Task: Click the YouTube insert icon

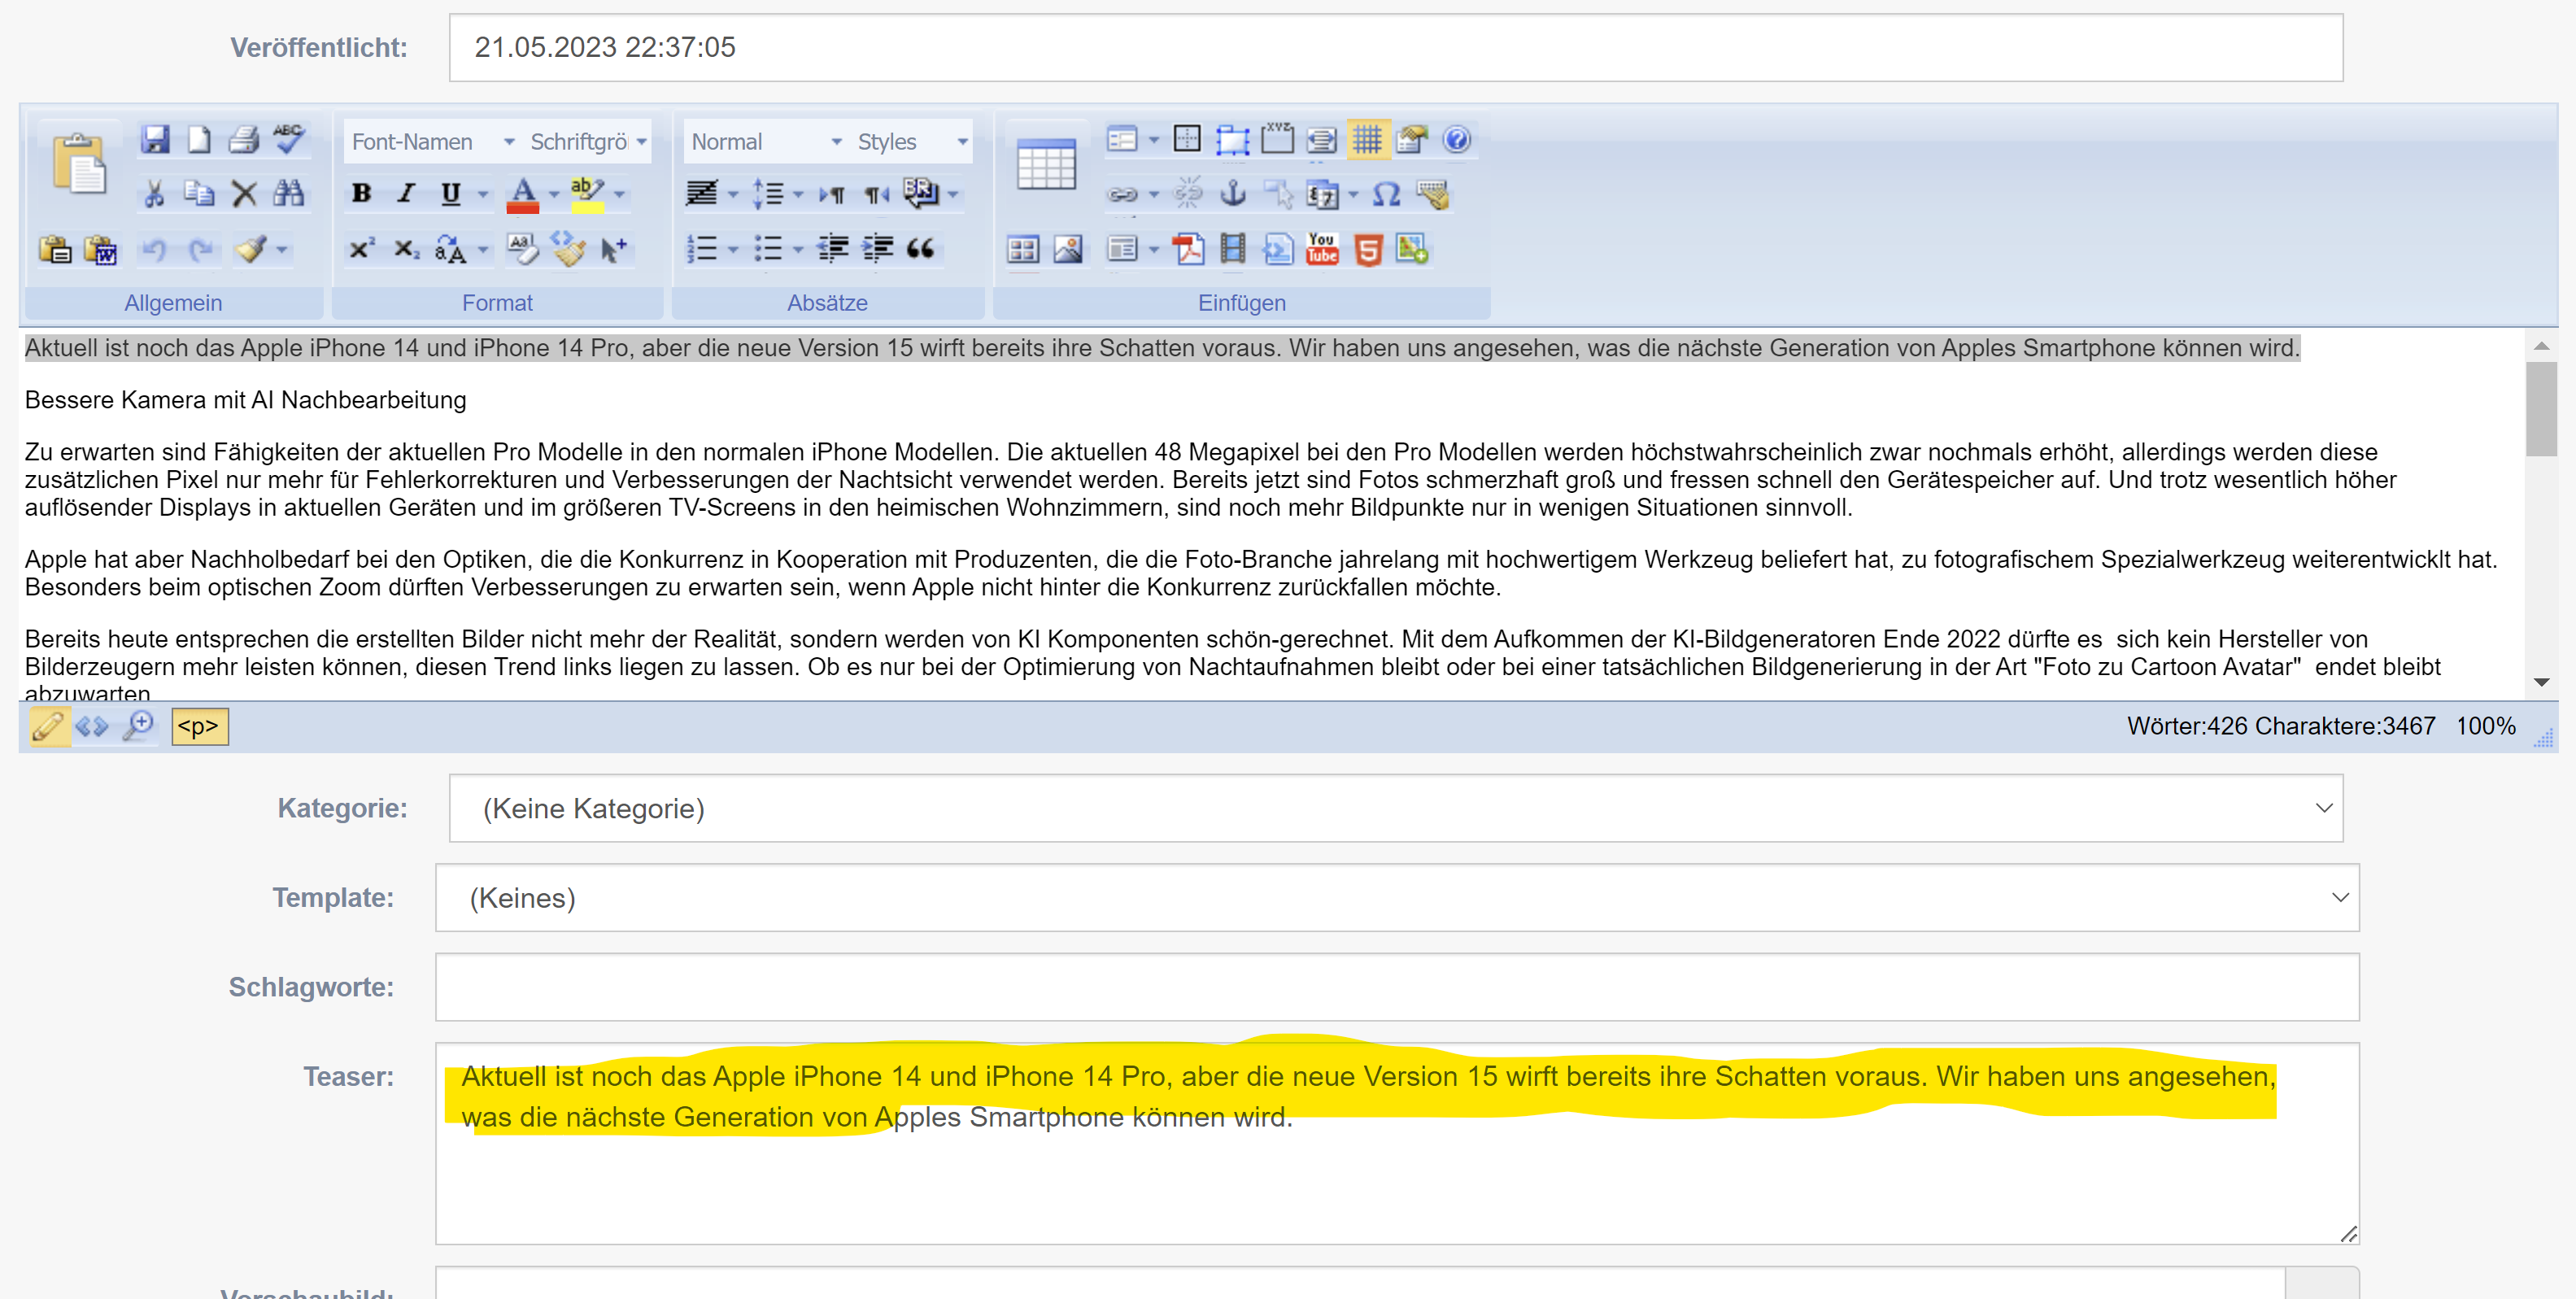Action: click(x=1322, y=249)
